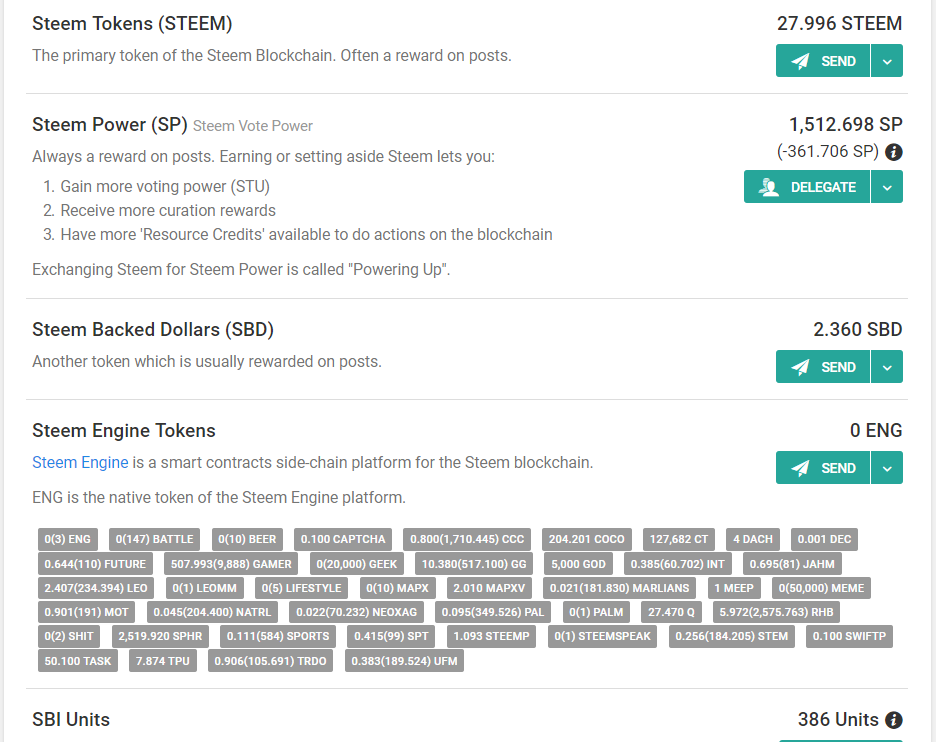Click the 1,512.698 SP balance
The width and height of the screenshot is (936, 742).
coord(845,124)
